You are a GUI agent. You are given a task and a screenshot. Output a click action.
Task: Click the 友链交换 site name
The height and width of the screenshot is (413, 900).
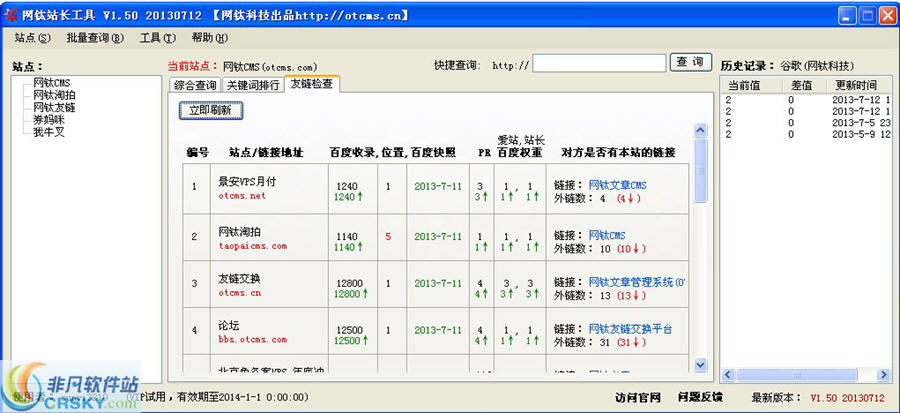239,279
